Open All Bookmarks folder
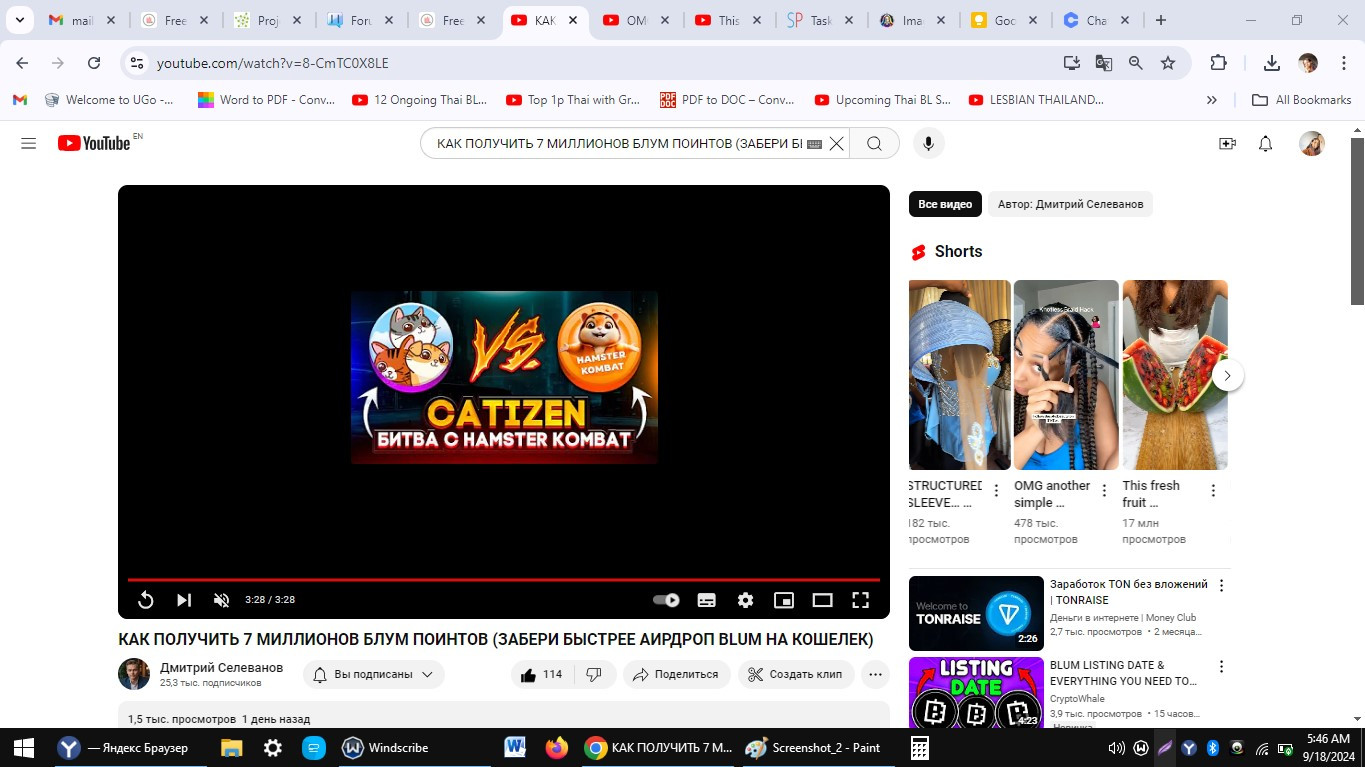 coord(1302,100)
